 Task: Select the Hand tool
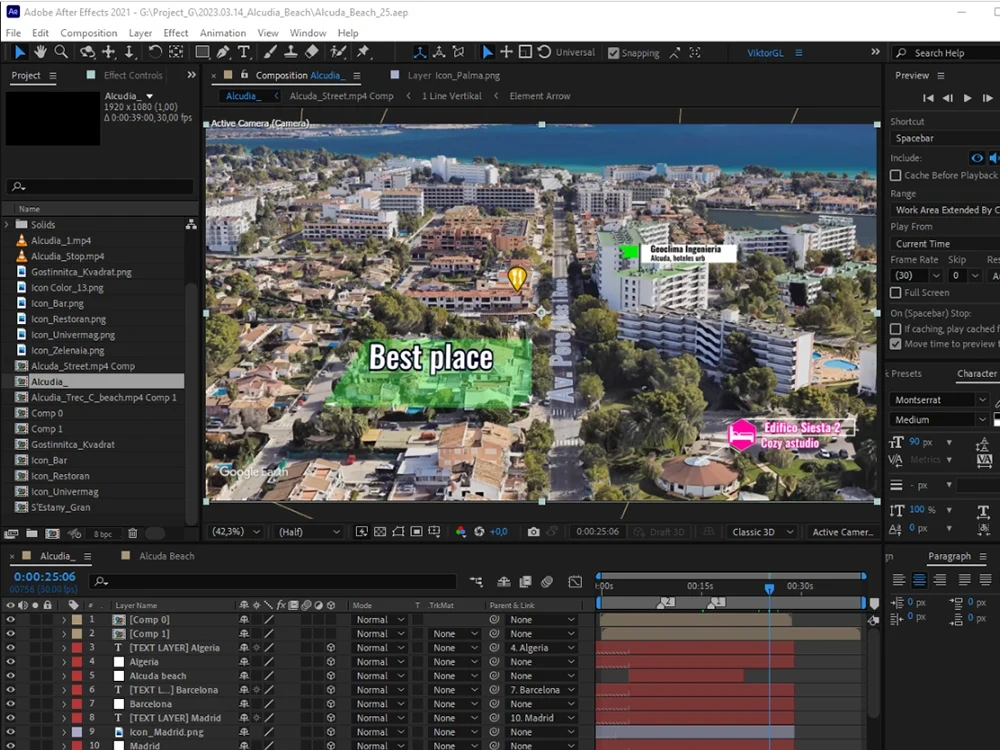pyautogui.click(x=40, y=52)
